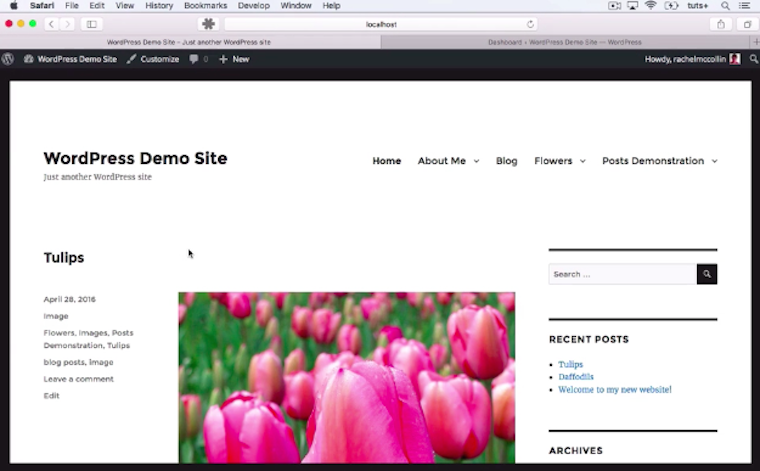Image resolution: width=760 pixels, height=471 pixels.
Task: Click the Tulips post heading
Action: (x=64, y=258)
